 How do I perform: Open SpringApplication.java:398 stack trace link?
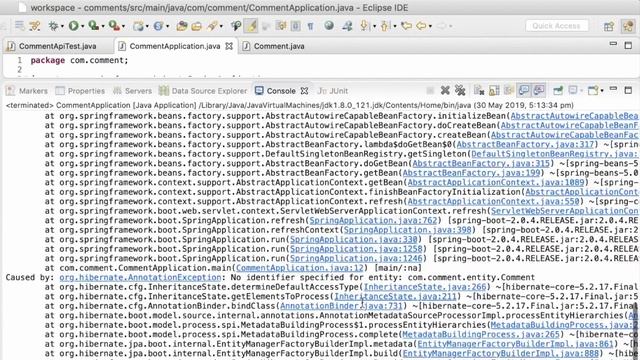407,230
